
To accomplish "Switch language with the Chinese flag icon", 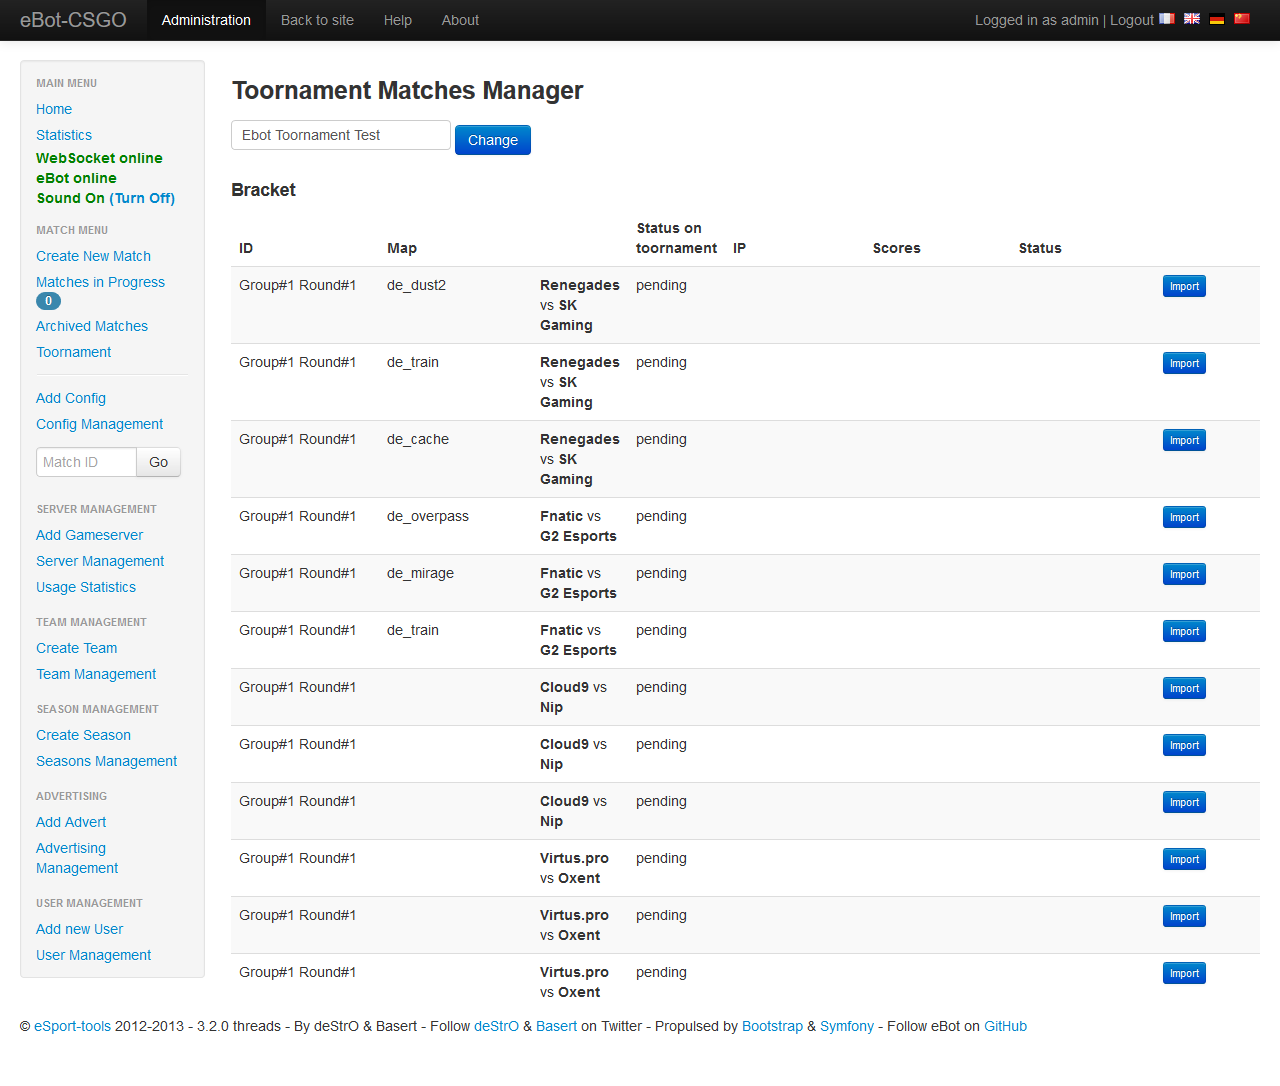I will click(x=1242, y=19).
